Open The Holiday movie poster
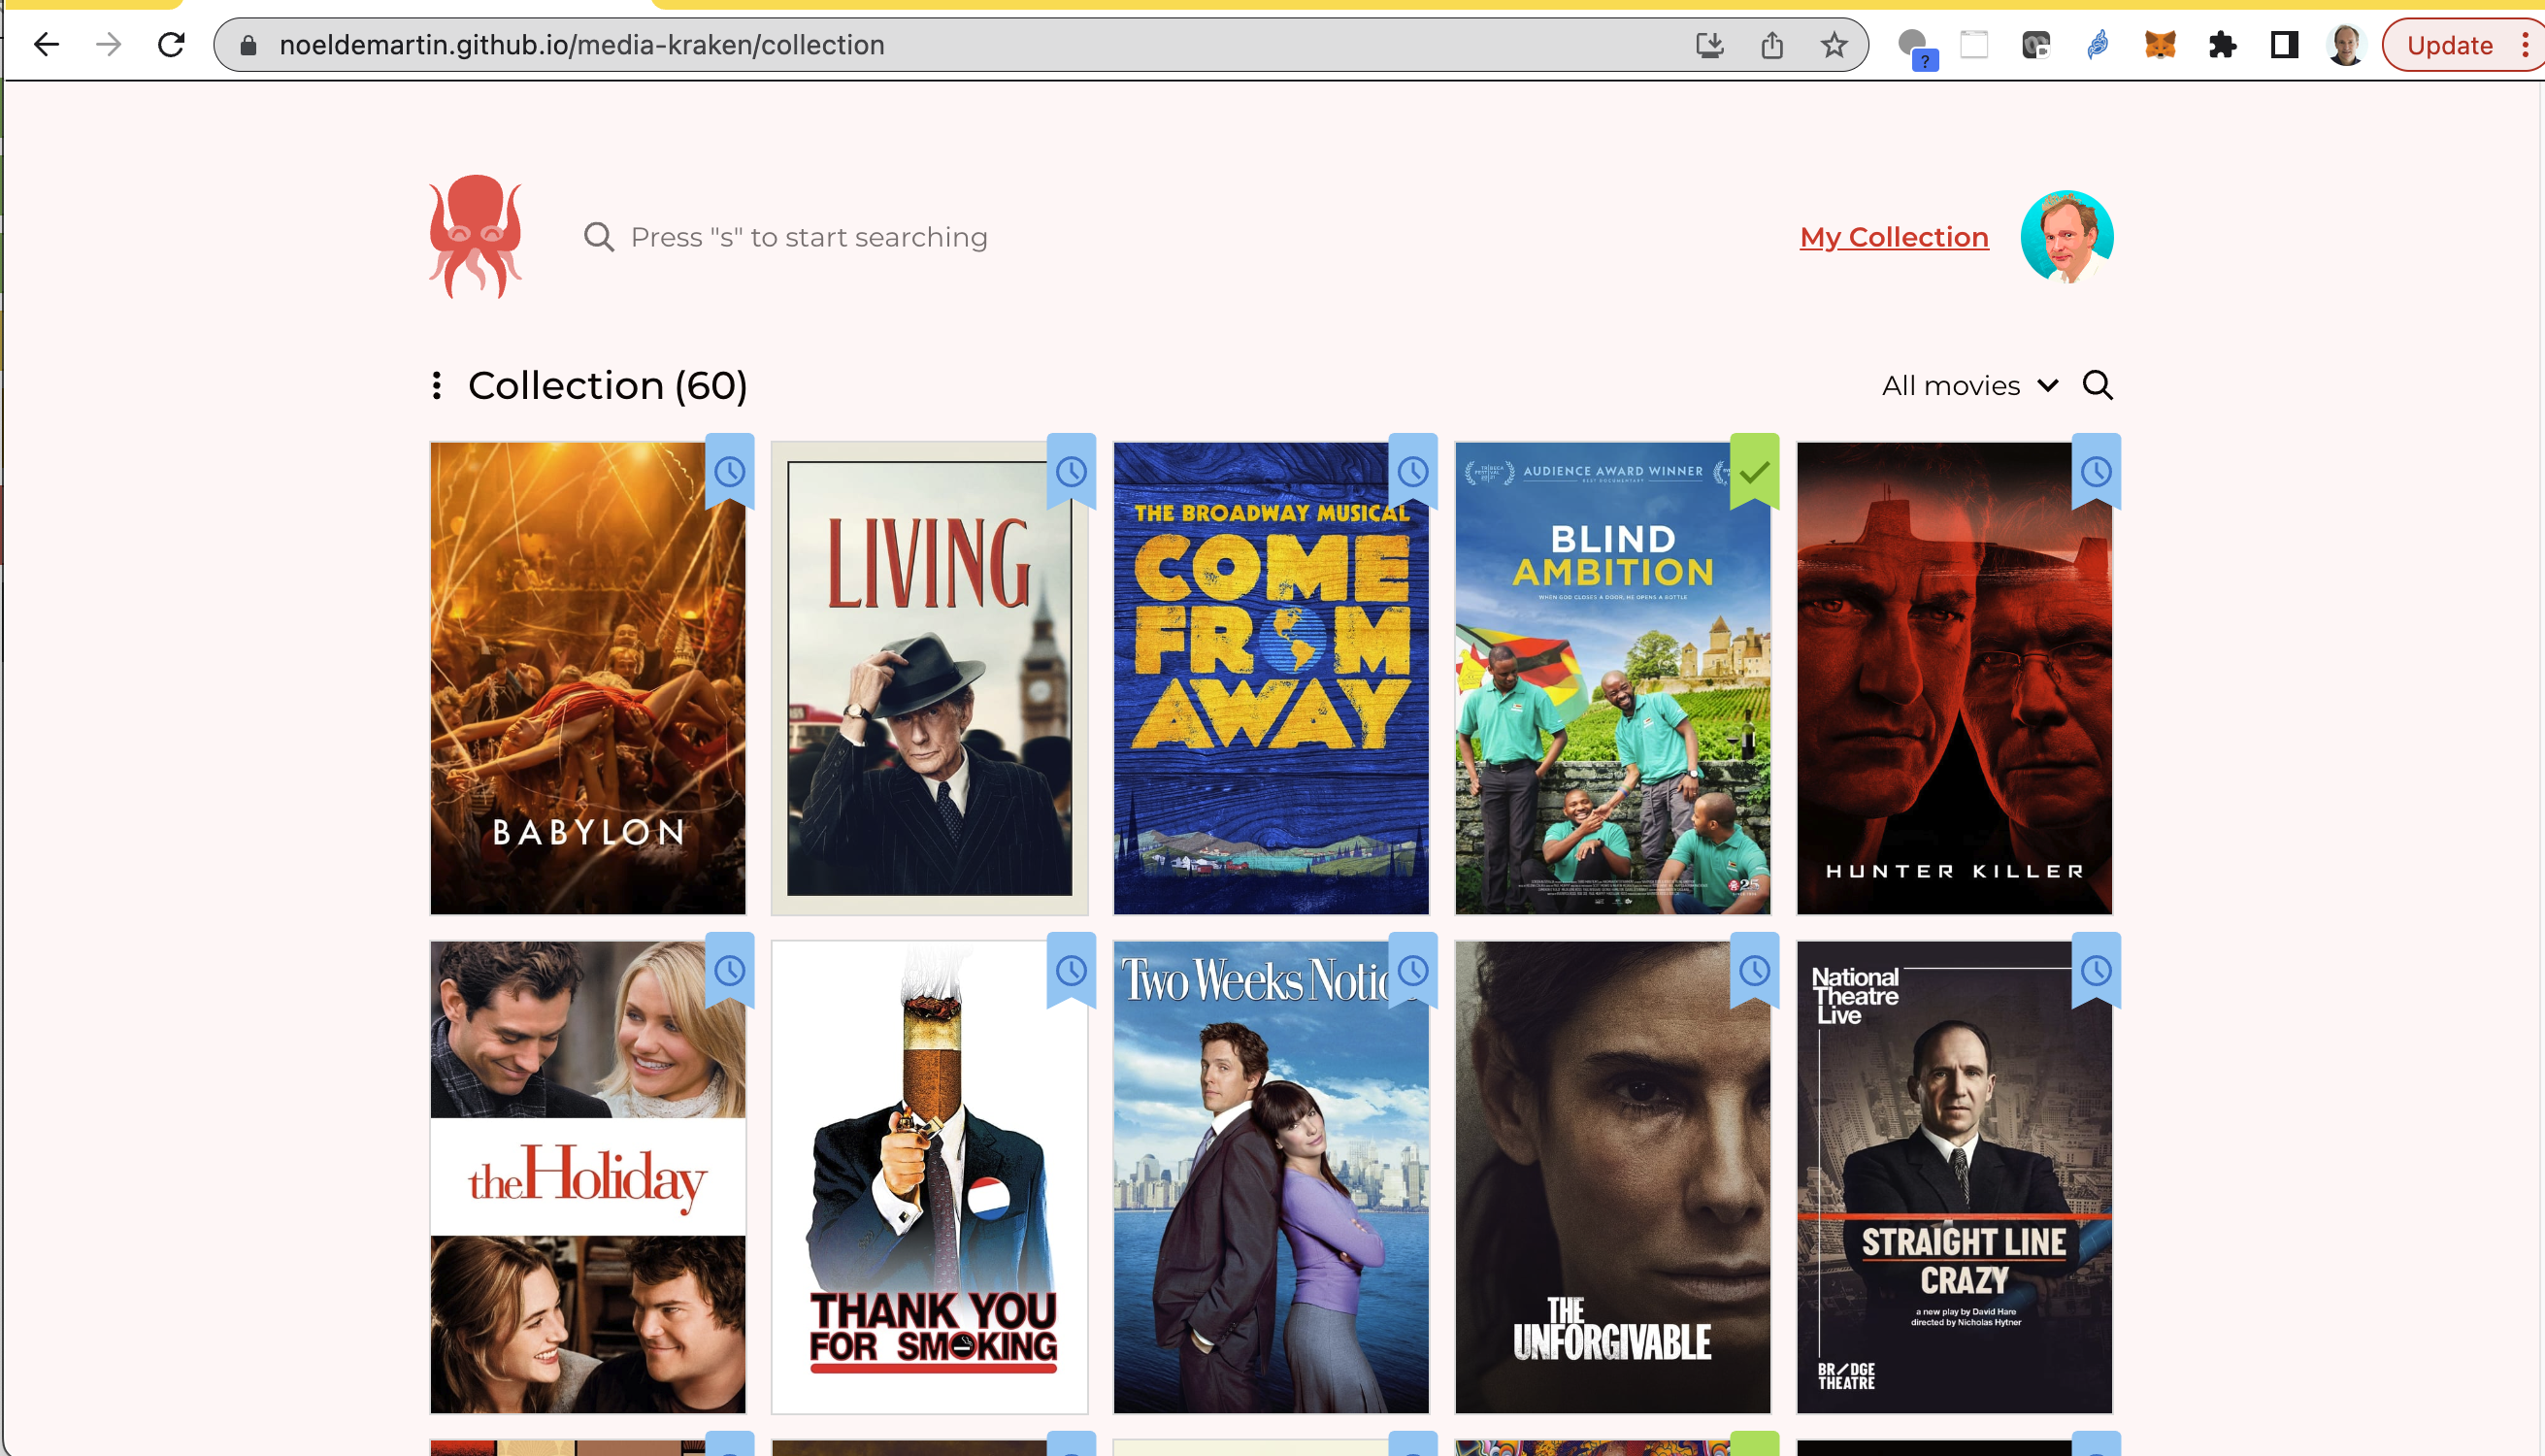The height and width of the screenshot is (1456, 2545). 588,1177
